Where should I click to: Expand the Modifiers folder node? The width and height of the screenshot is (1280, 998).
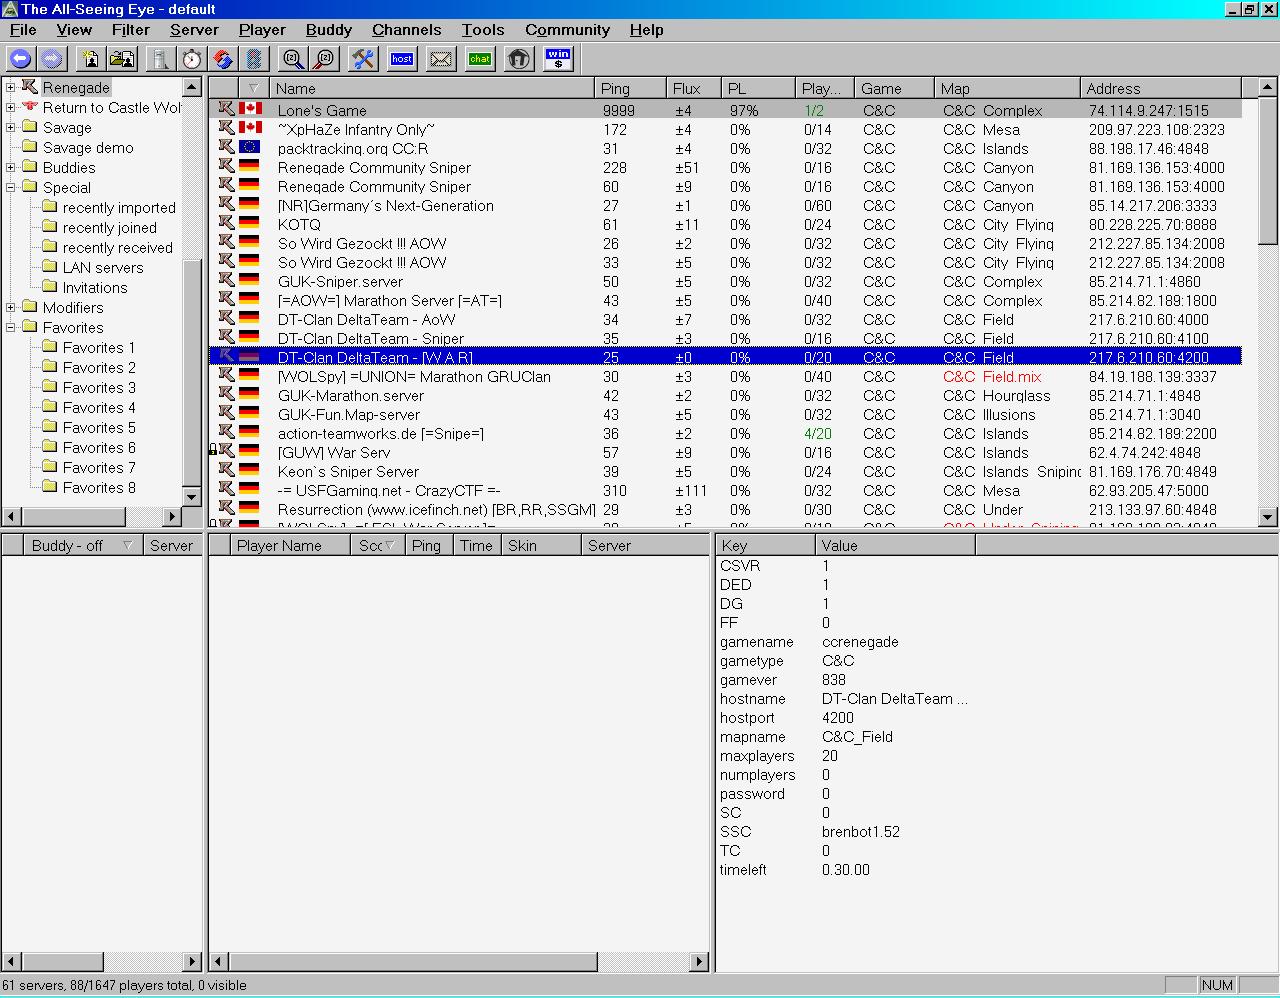coord(11,308)
